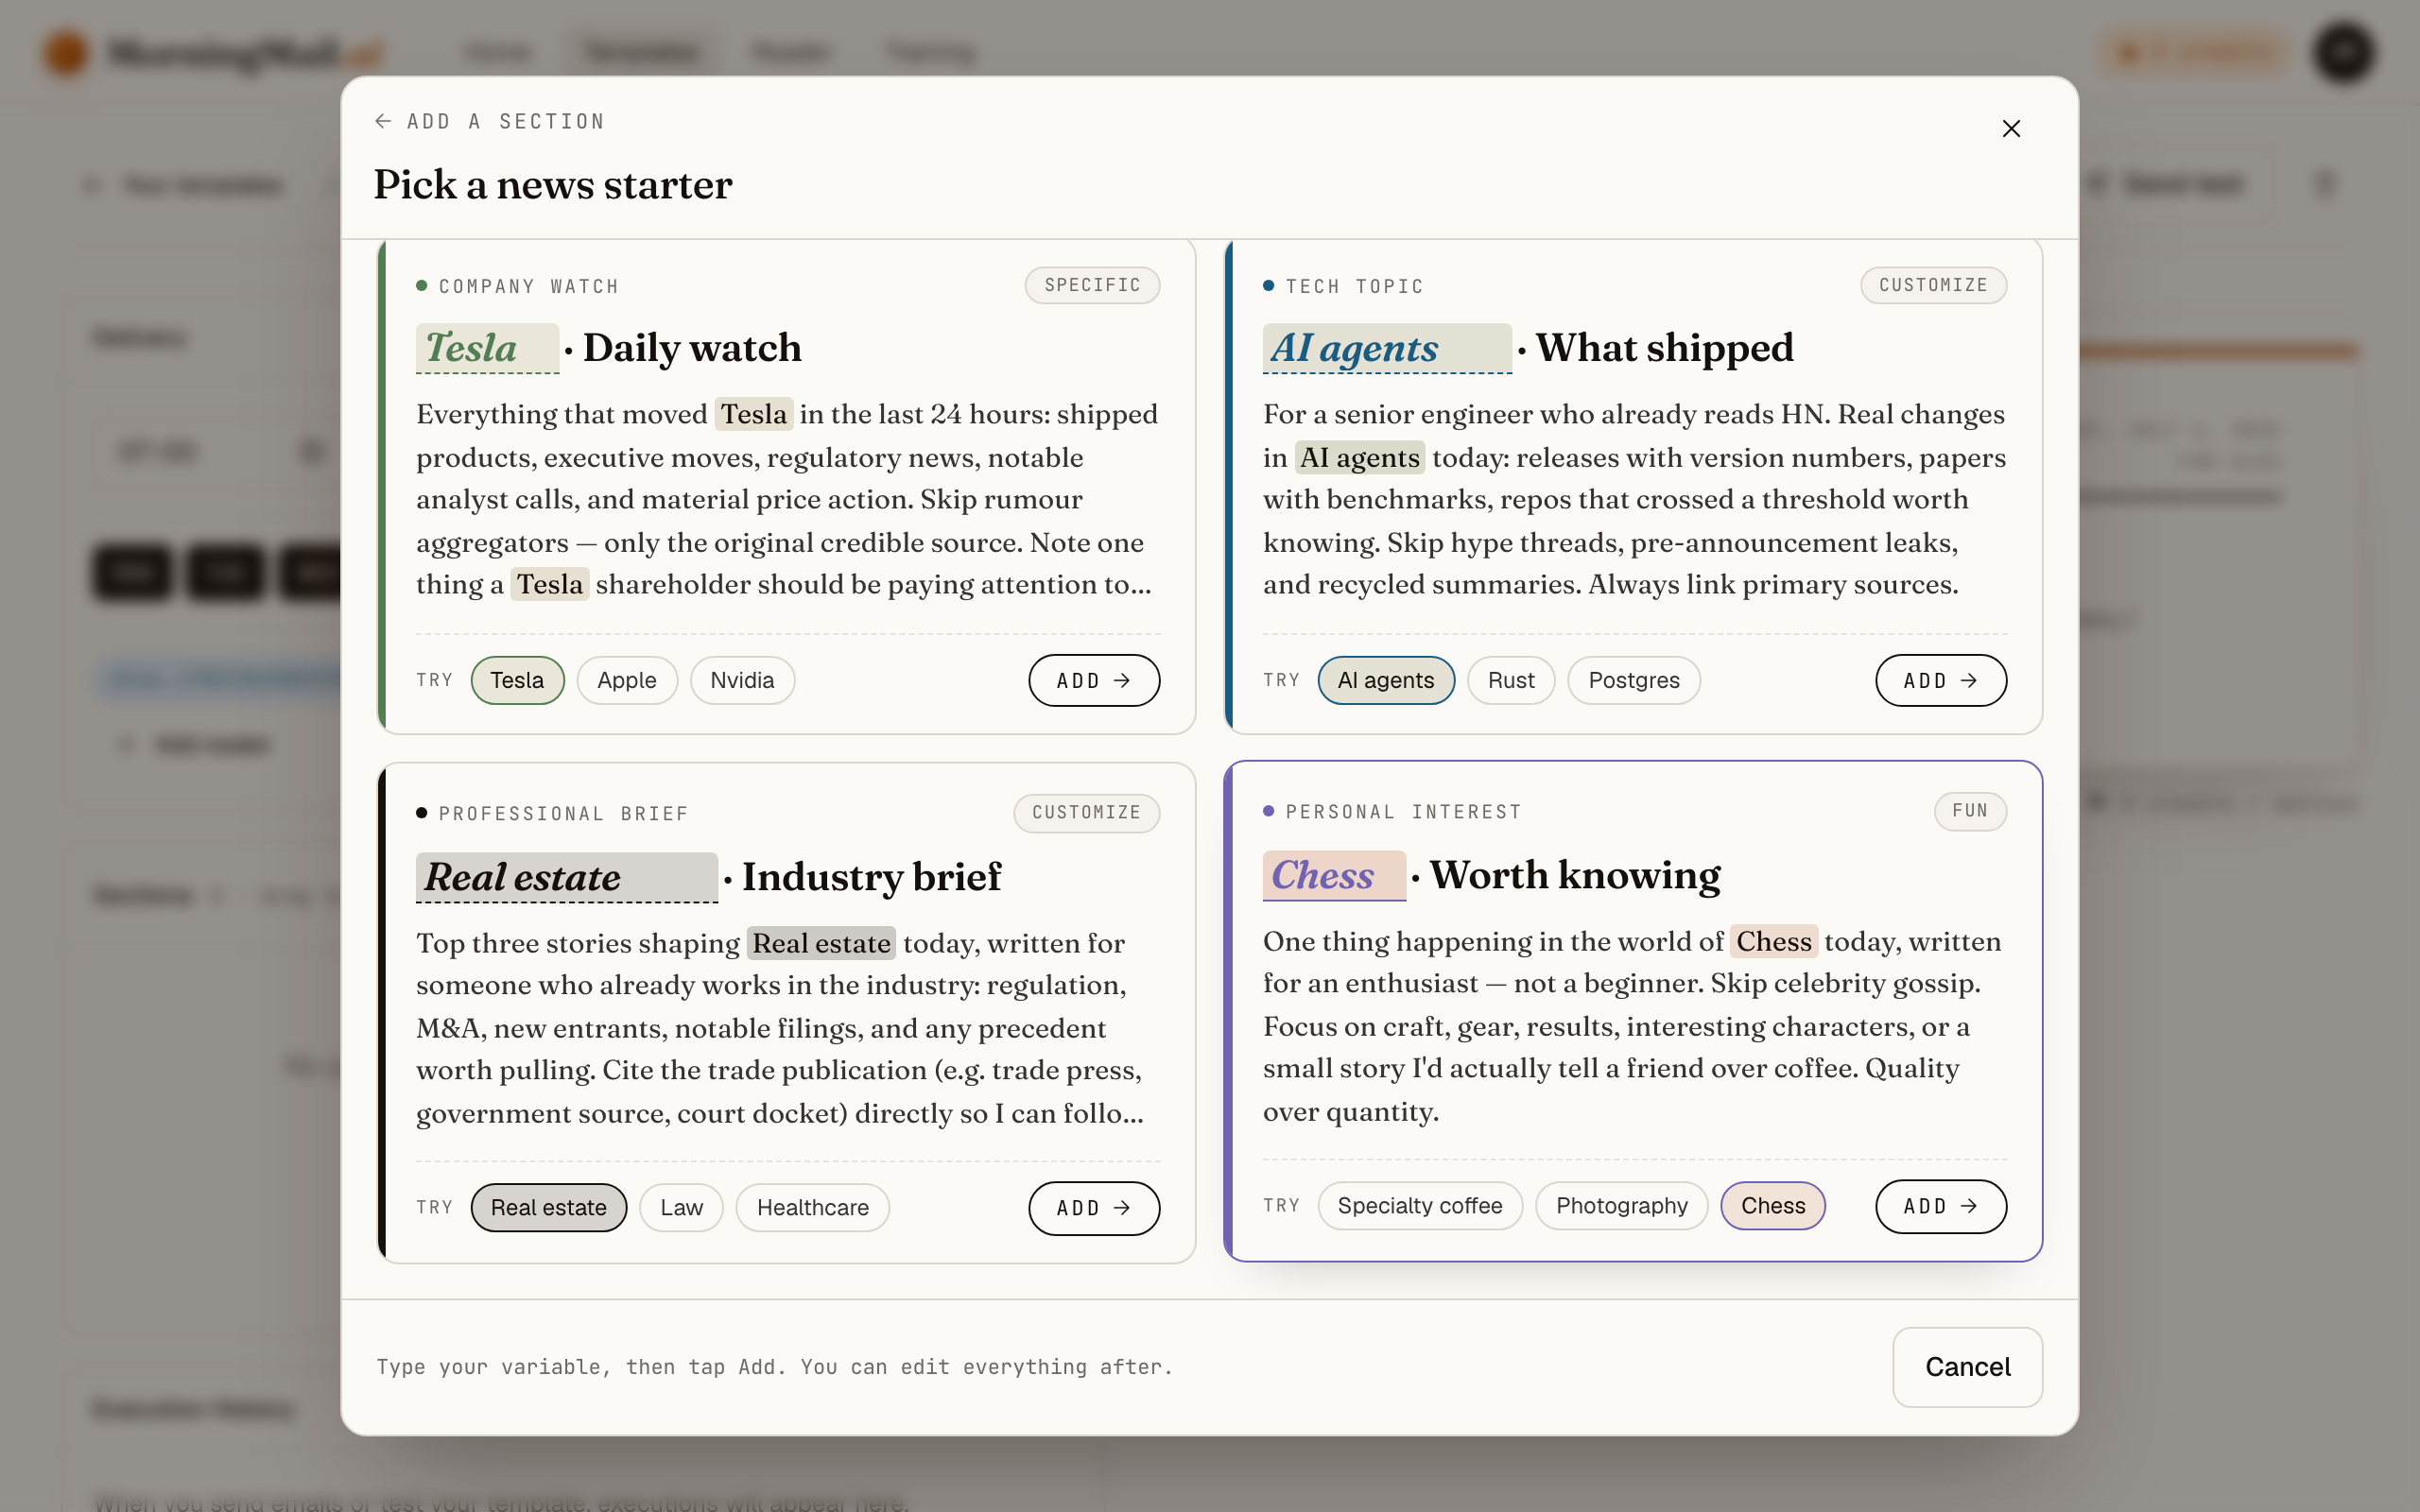Click the PROFESSIONAL BRIEF category label
Viewport: 2420px width, 1512px height.
pos(564,813)
